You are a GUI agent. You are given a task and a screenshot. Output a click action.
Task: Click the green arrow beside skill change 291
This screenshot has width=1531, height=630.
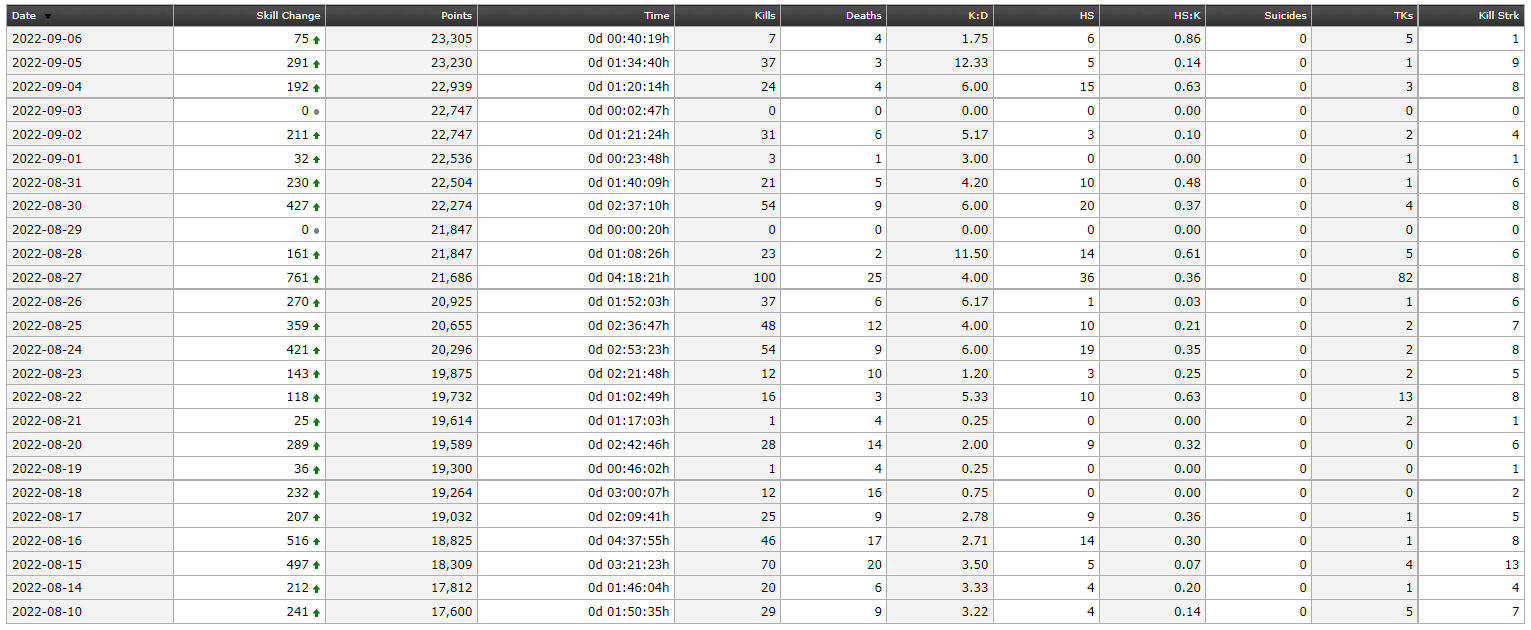click(317, 64)
